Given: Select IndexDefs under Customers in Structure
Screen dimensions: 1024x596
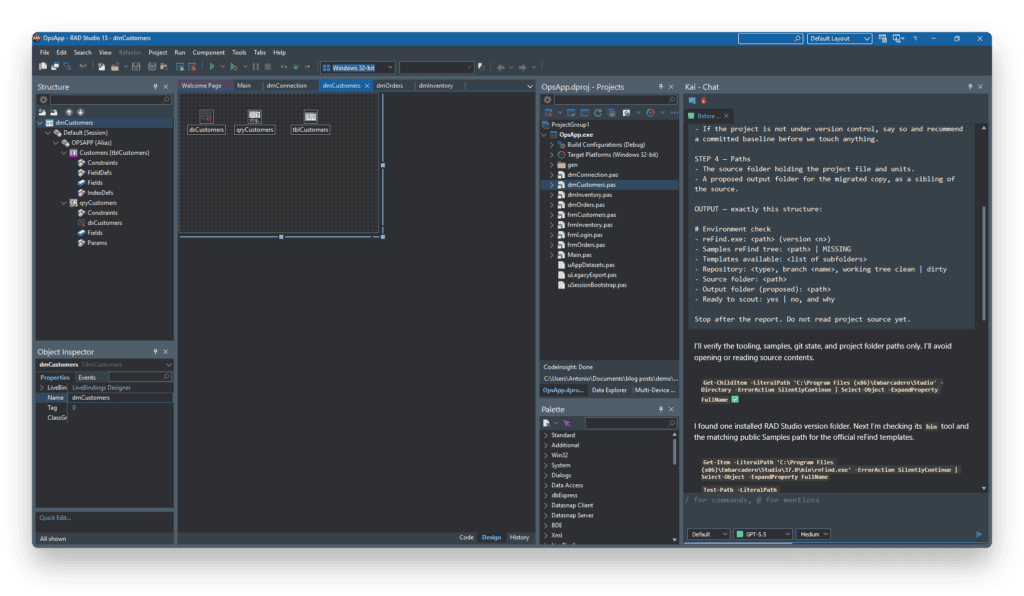Looking at the screenshot, I should click(x=100, y=193).
